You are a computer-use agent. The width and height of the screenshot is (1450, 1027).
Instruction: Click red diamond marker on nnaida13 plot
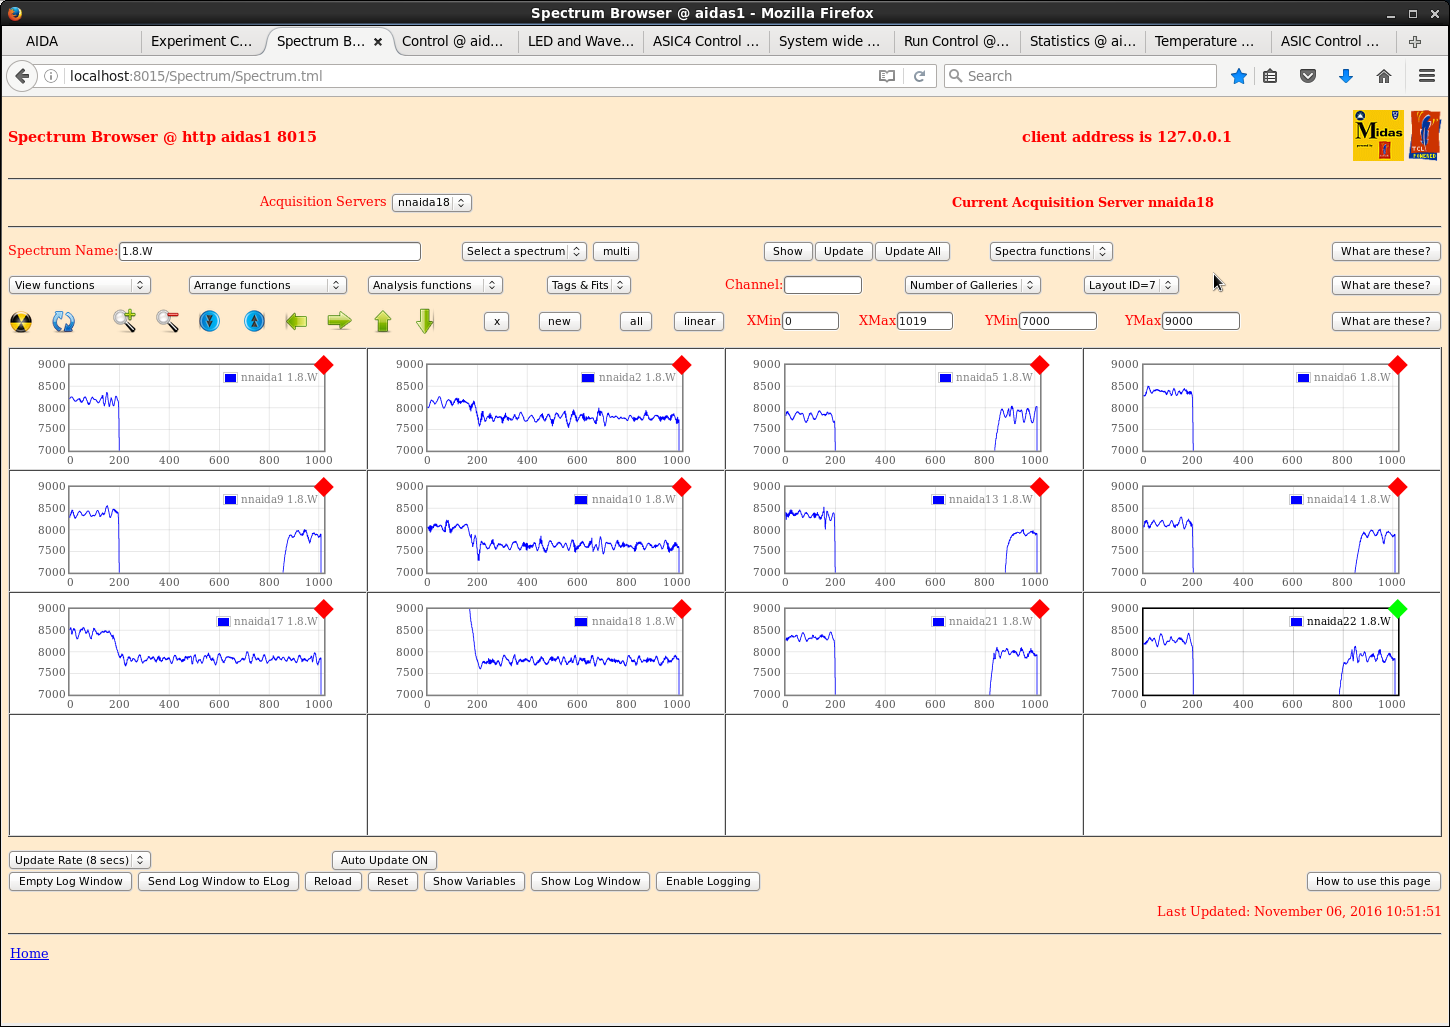[1040, 487]
